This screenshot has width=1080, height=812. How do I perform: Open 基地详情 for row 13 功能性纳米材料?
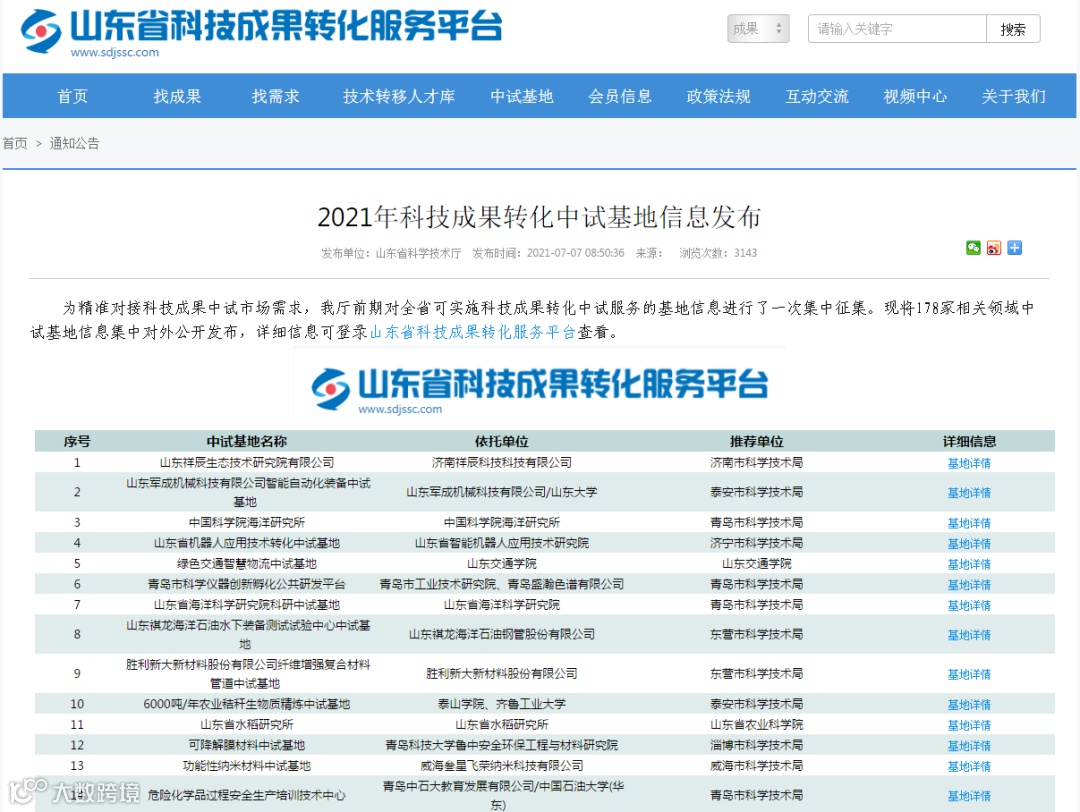pos(969,767)
